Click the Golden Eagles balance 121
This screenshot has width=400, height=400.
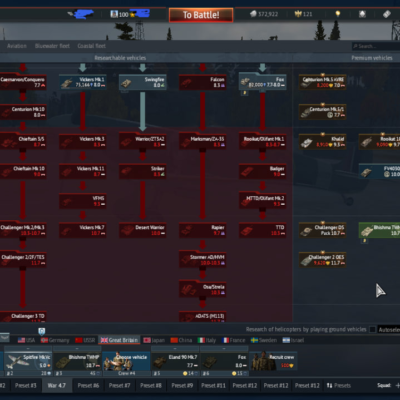coord(303,14)
